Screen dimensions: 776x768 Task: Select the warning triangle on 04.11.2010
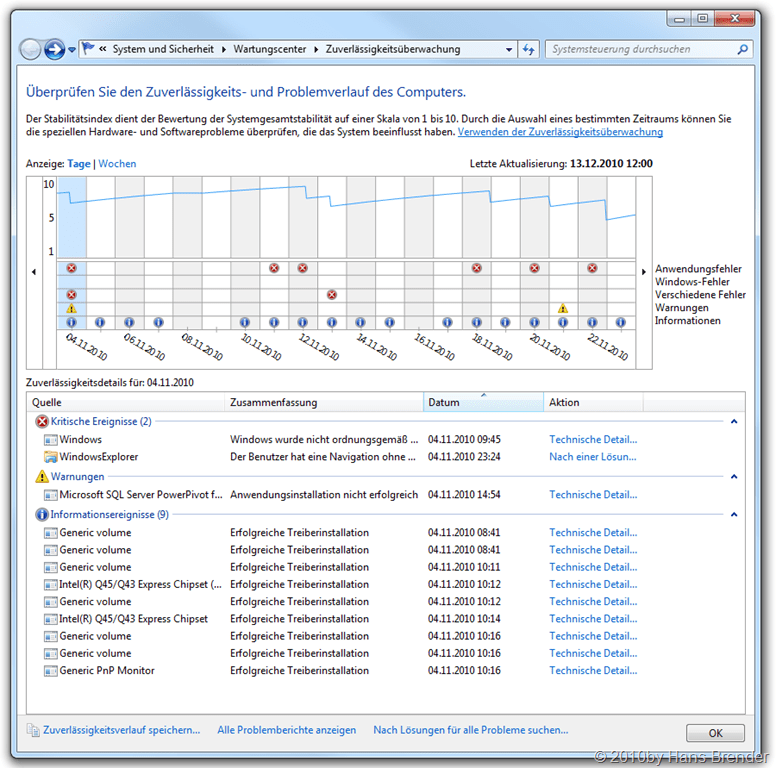(x=72, y=309)
